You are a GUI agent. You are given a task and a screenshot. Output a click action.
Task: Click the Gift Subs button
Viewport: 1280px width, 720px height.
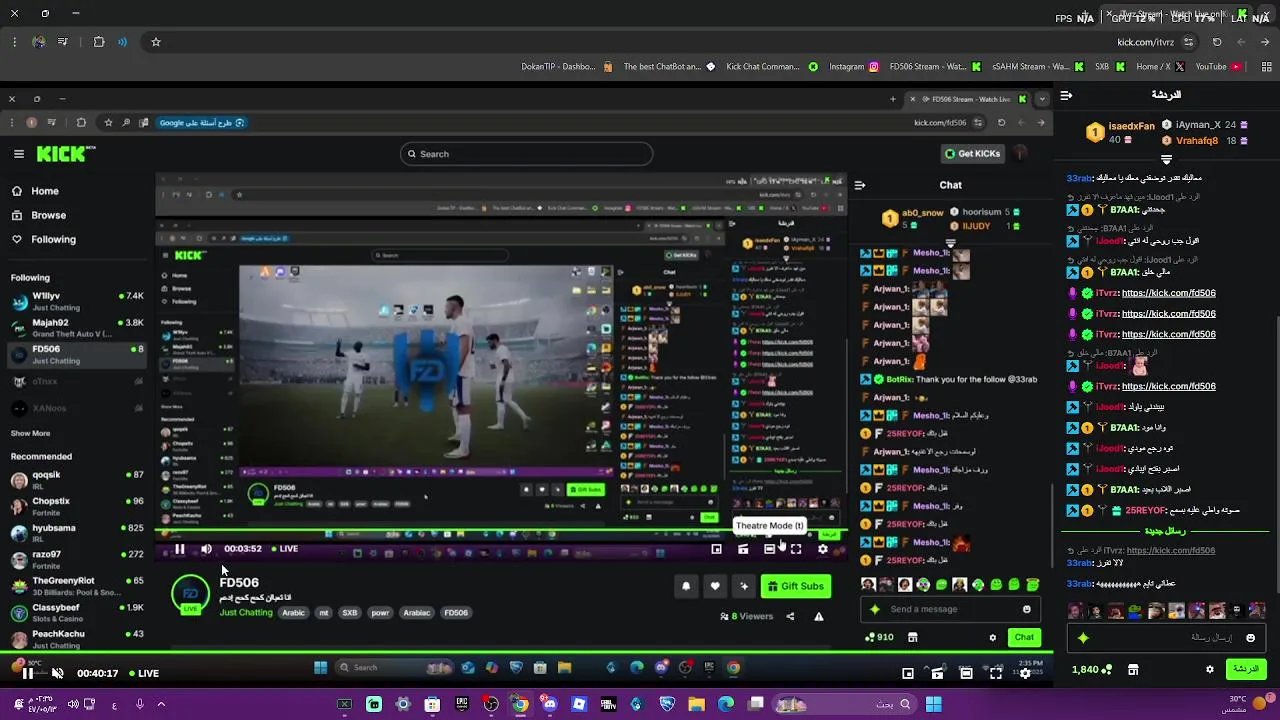pyautogui.click(x=796, y=586)
